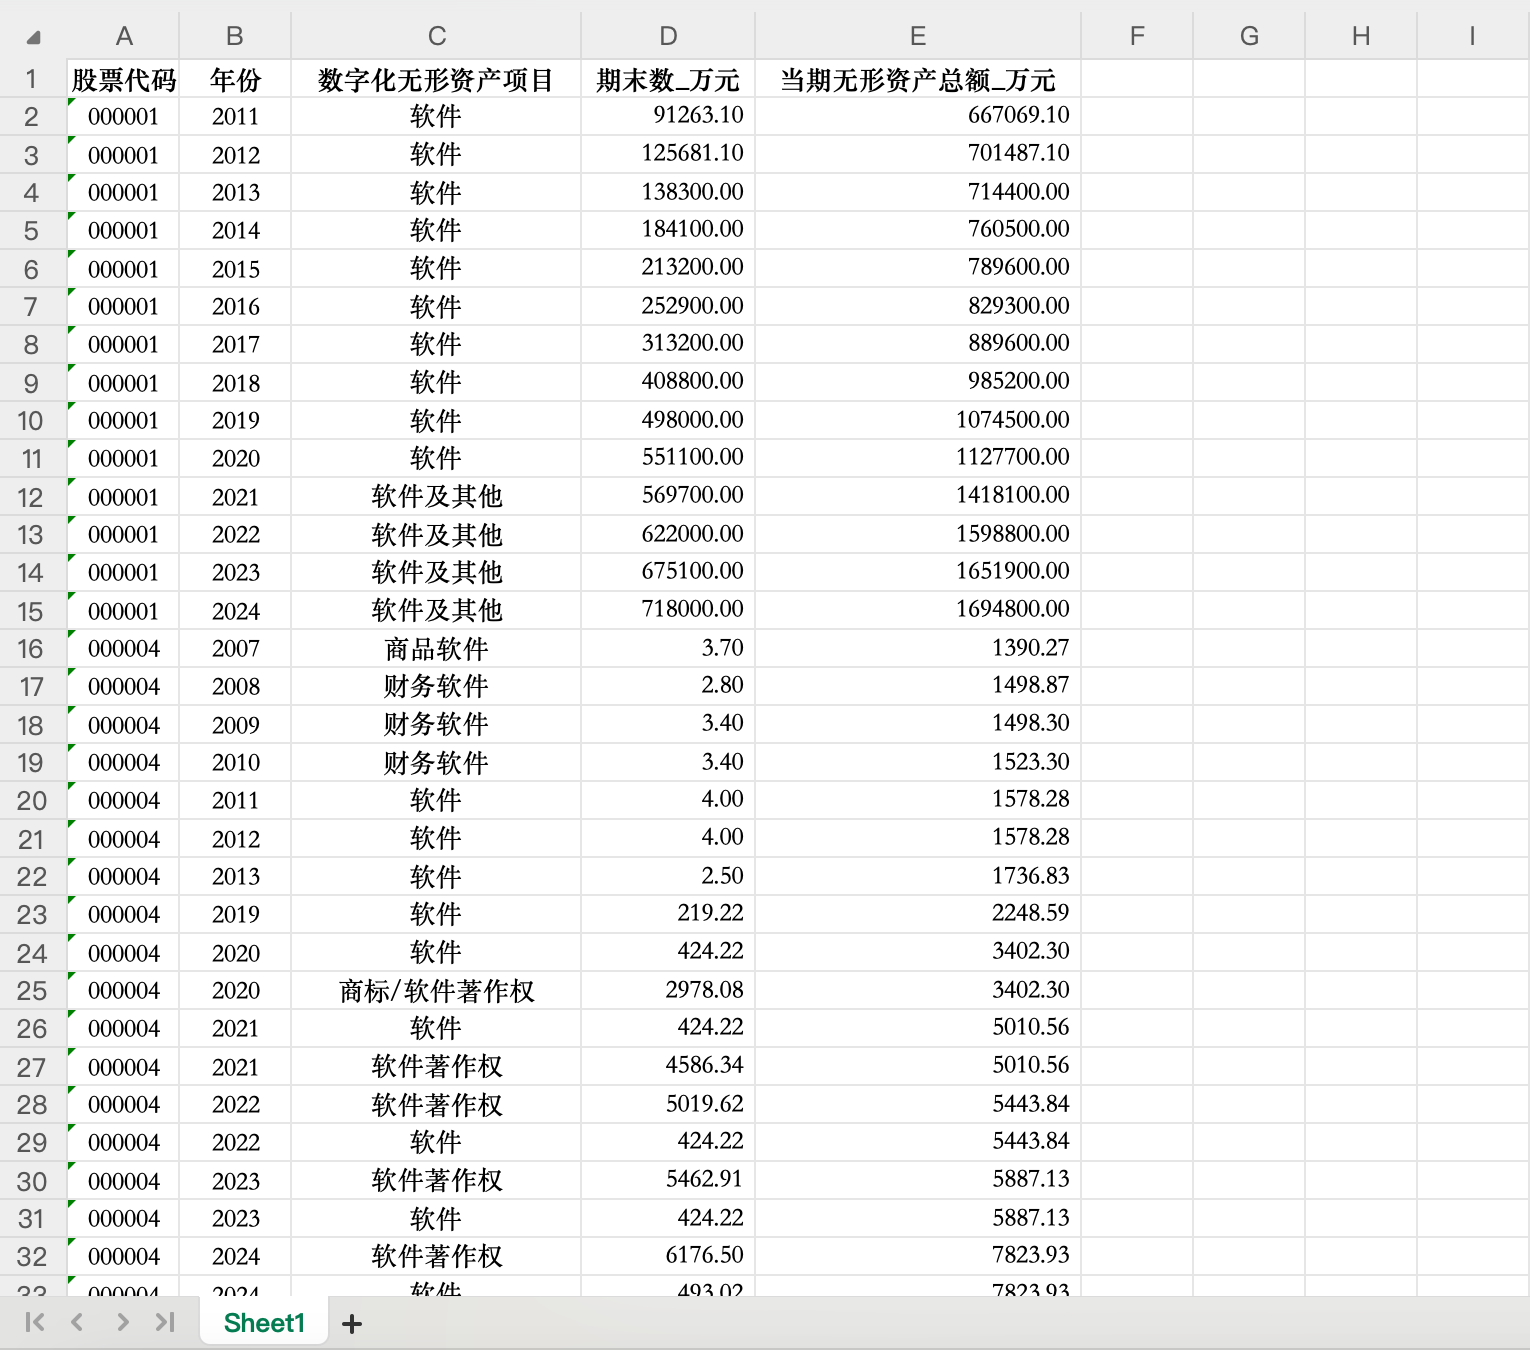The height and width of the screenshot is (1350, 1530).
Task: Select cell with value 91263.10
Action: (668, 116)
